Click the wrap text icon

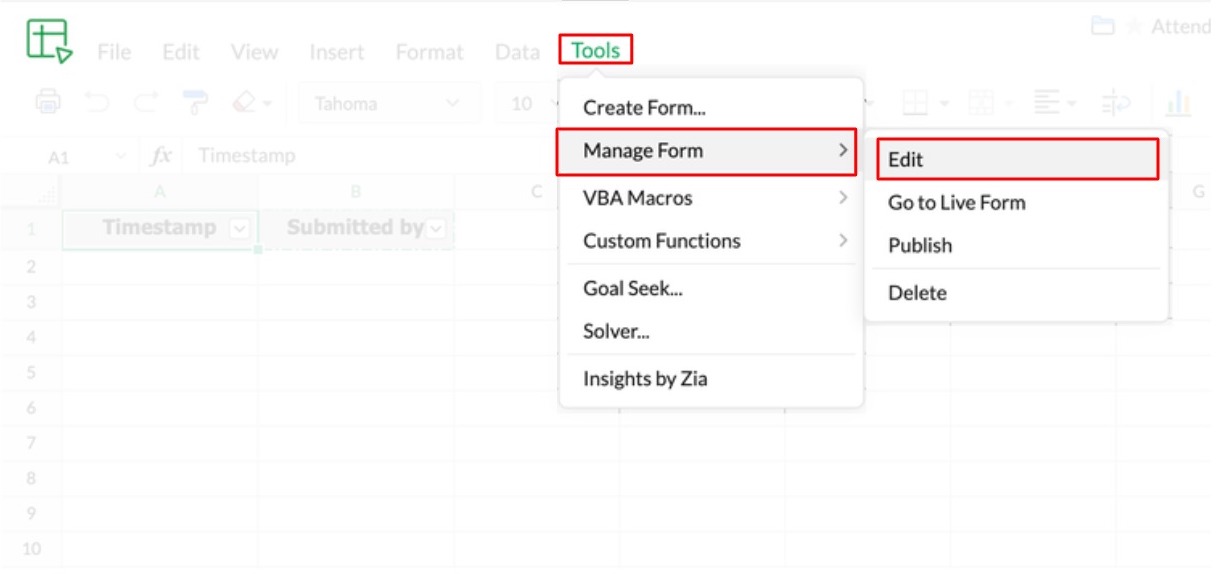1115,102
